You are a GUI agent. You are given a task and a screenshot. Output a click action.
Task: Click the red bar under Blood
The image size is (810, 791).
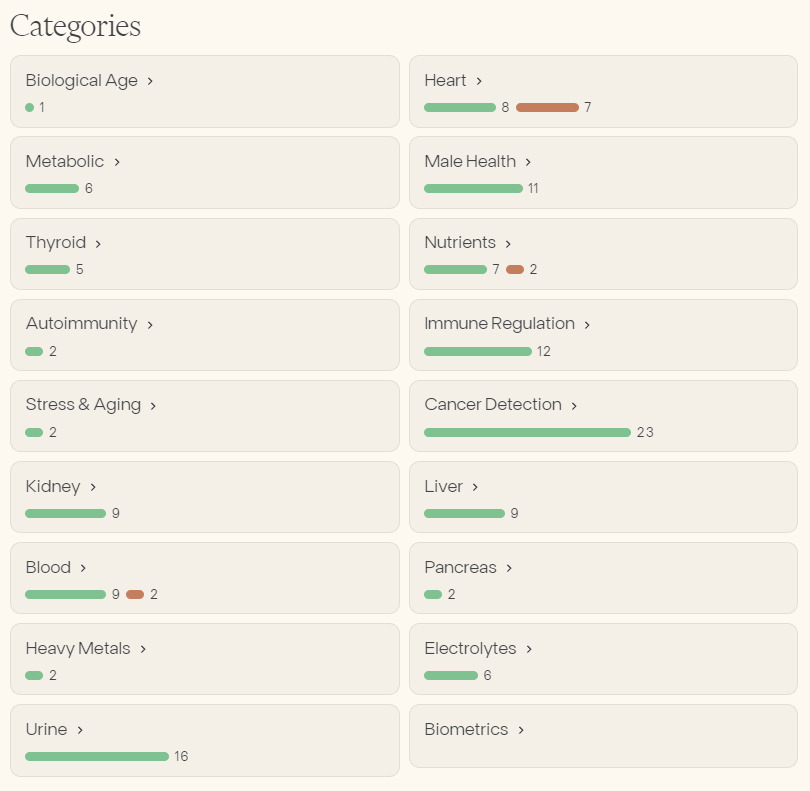coord(135,594)
